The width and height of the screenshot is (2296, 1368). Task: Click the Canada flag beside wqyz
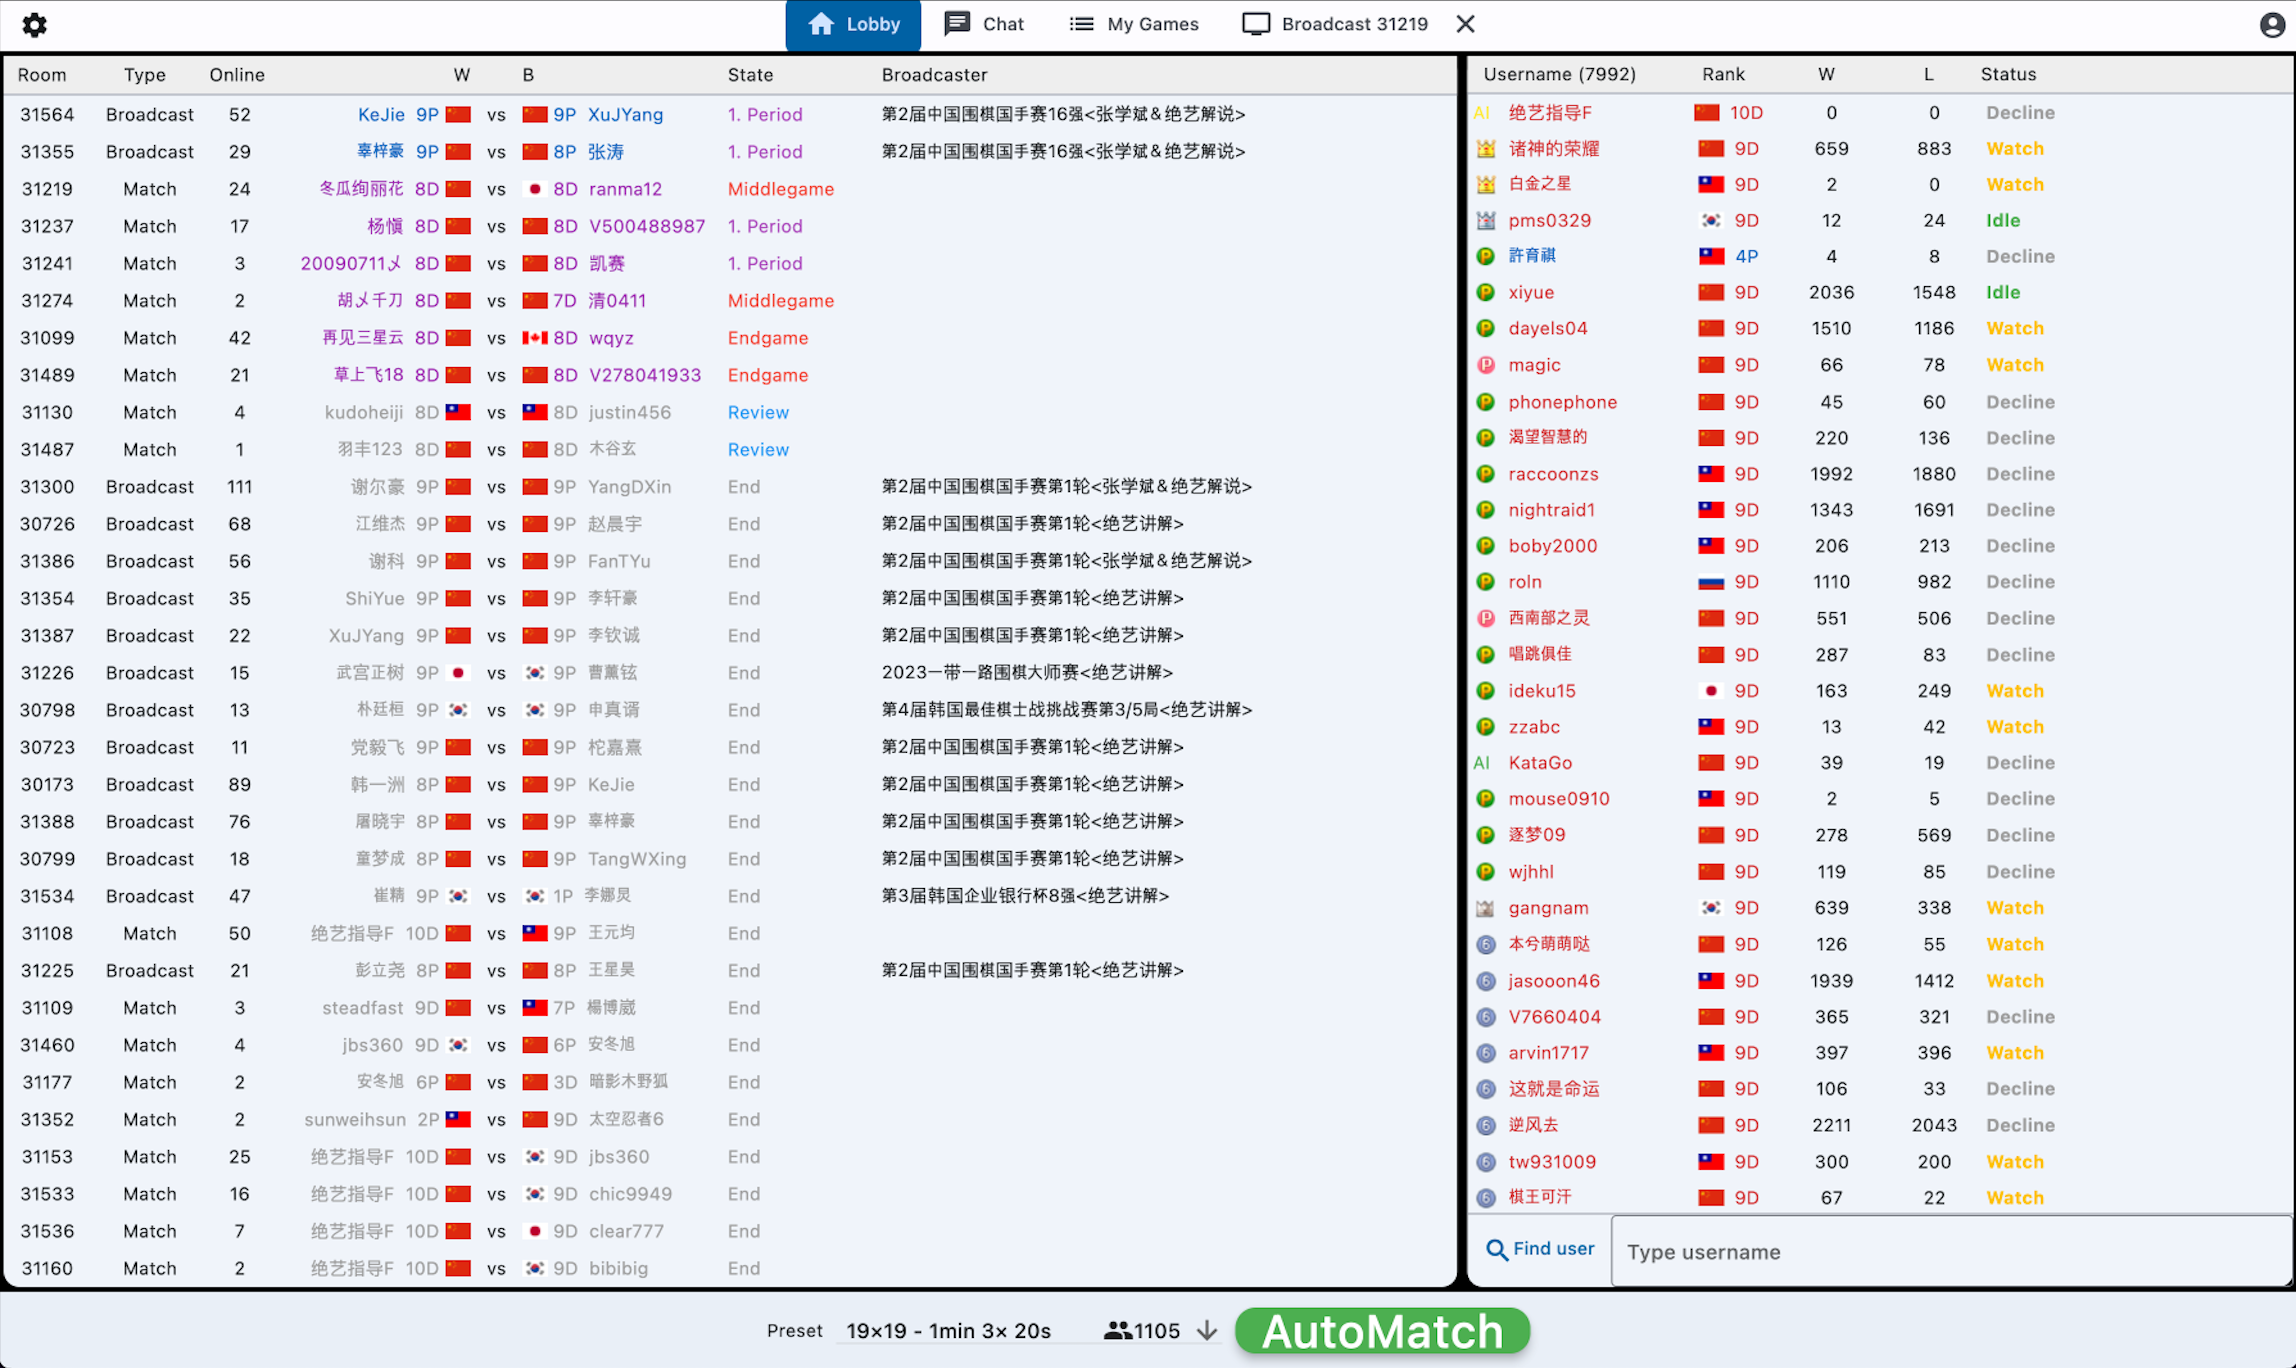[535, 338]
